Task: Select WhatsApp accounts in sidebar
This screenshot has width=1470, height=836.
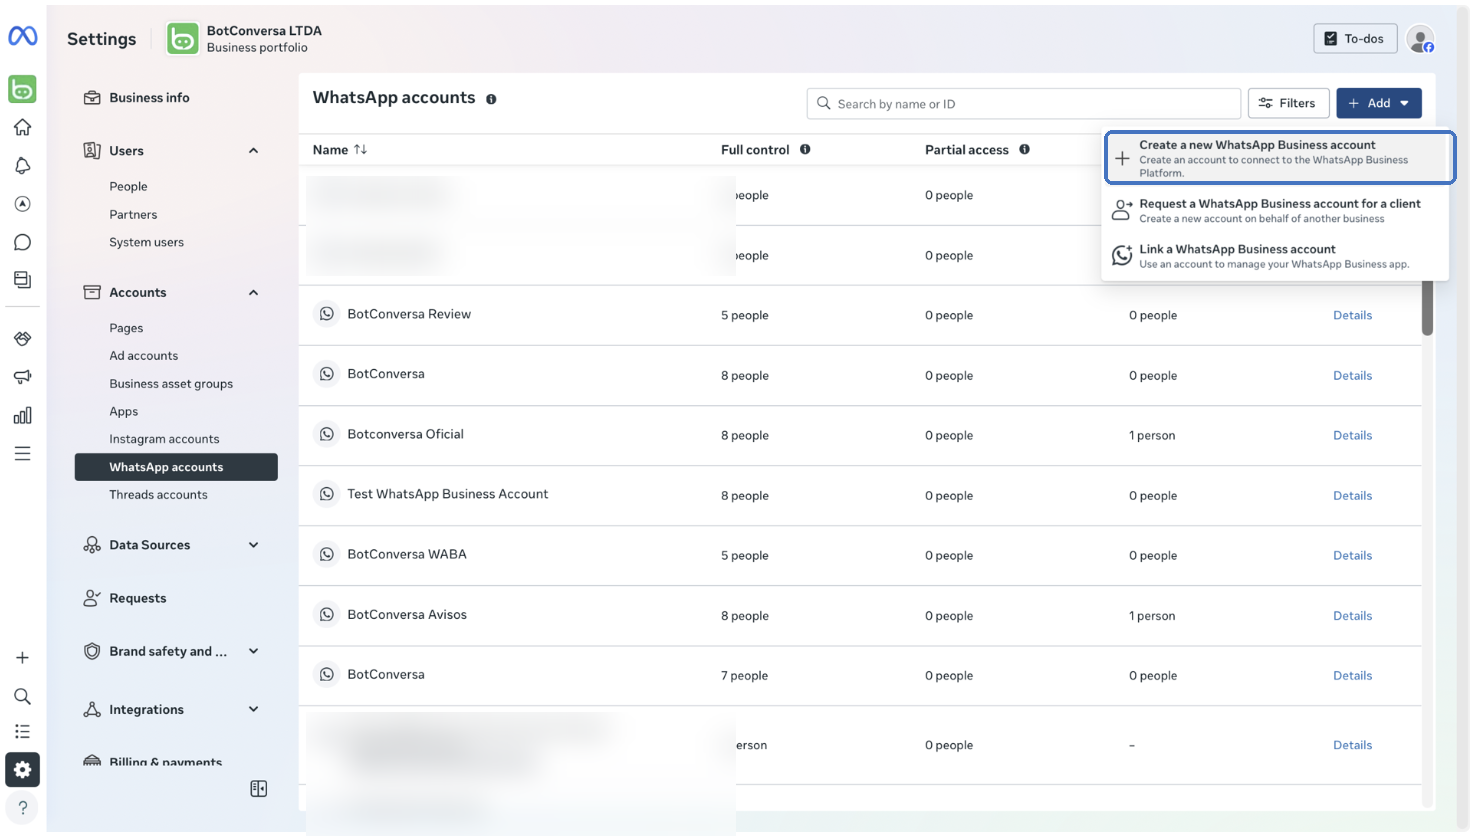Action: coord(176,467)
